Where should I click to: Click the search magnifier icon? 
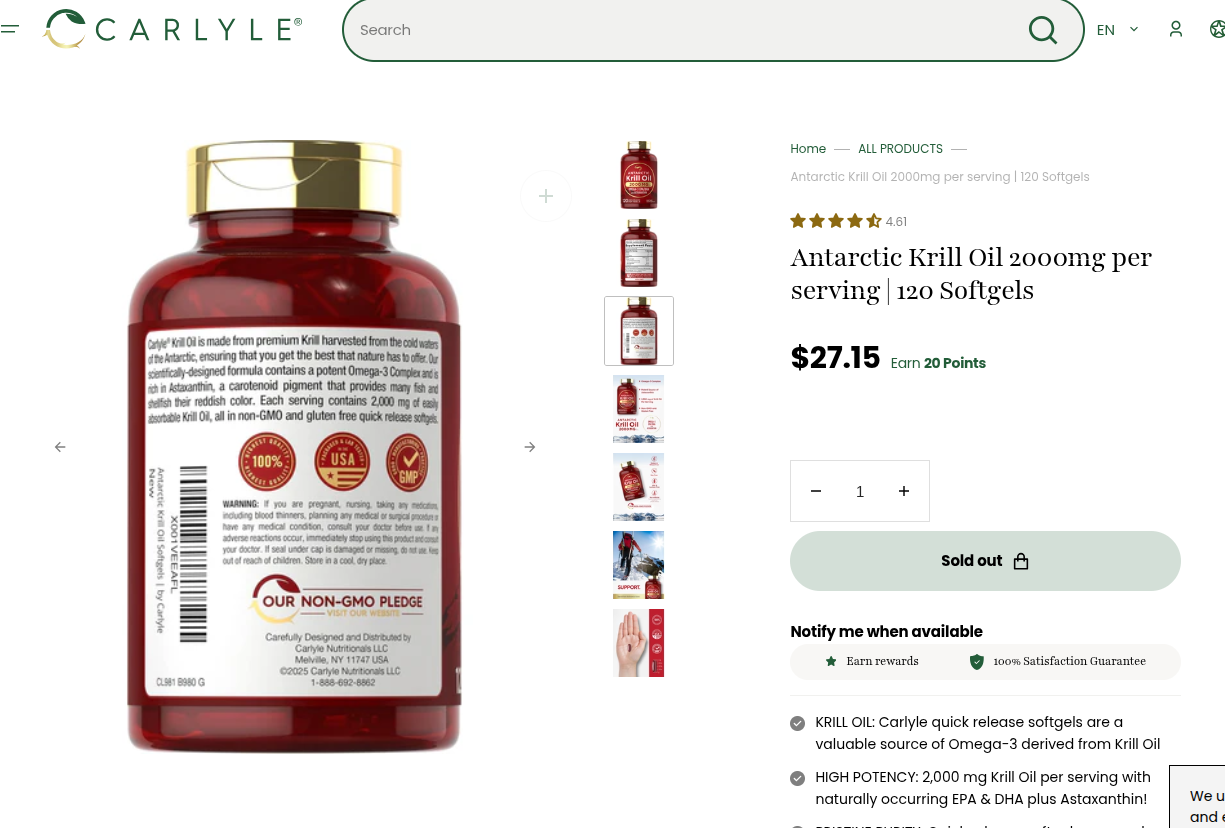tap(1043, 30)
